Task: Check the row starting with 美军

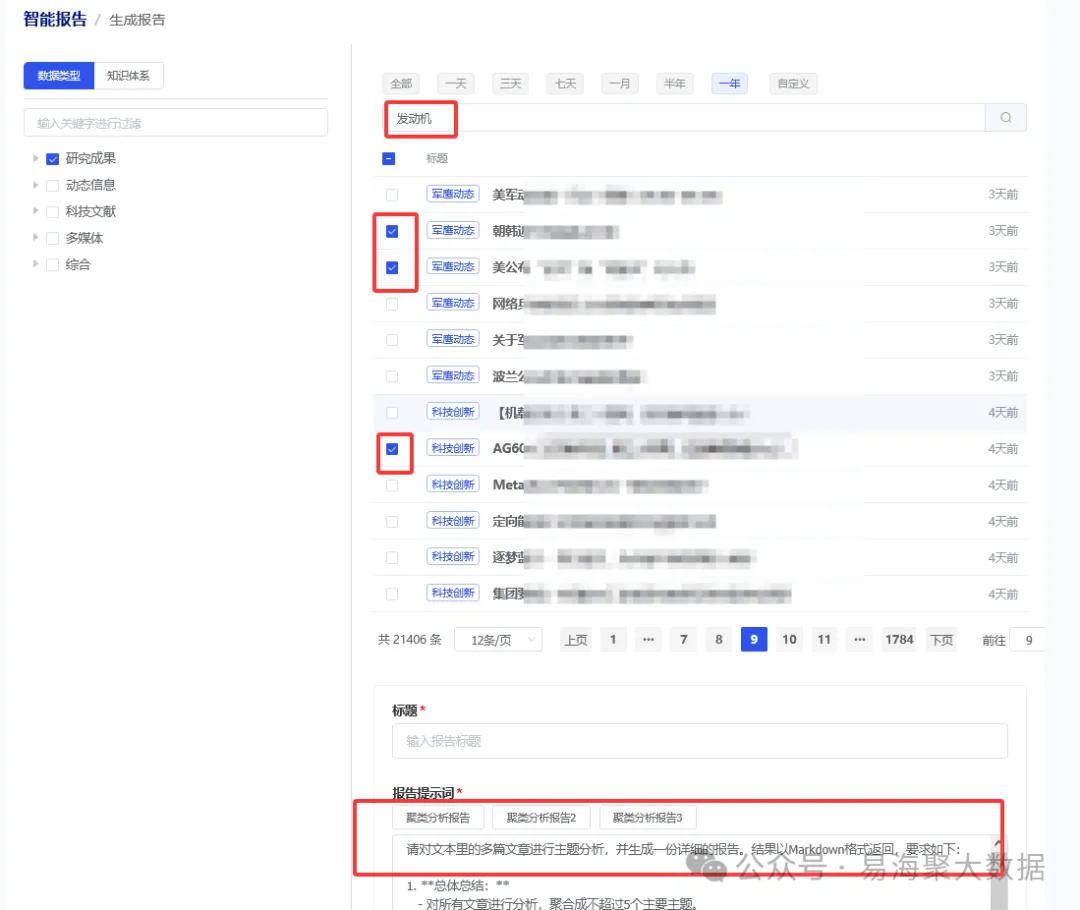Action: [392, 195]
